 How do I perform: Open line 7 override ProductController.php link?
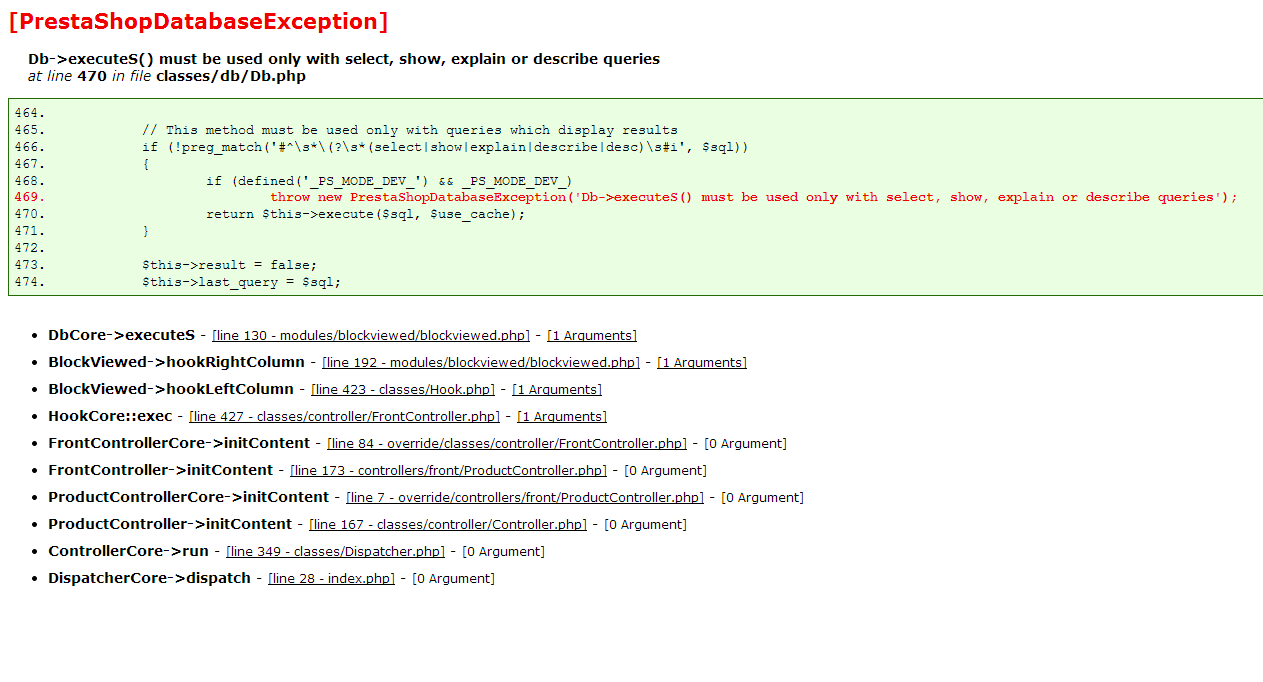coord(525,498)
